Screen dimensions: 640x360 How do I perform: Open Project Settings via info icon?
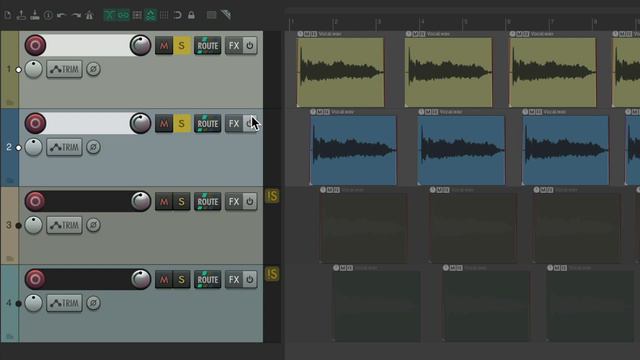(x=48, y=16)
